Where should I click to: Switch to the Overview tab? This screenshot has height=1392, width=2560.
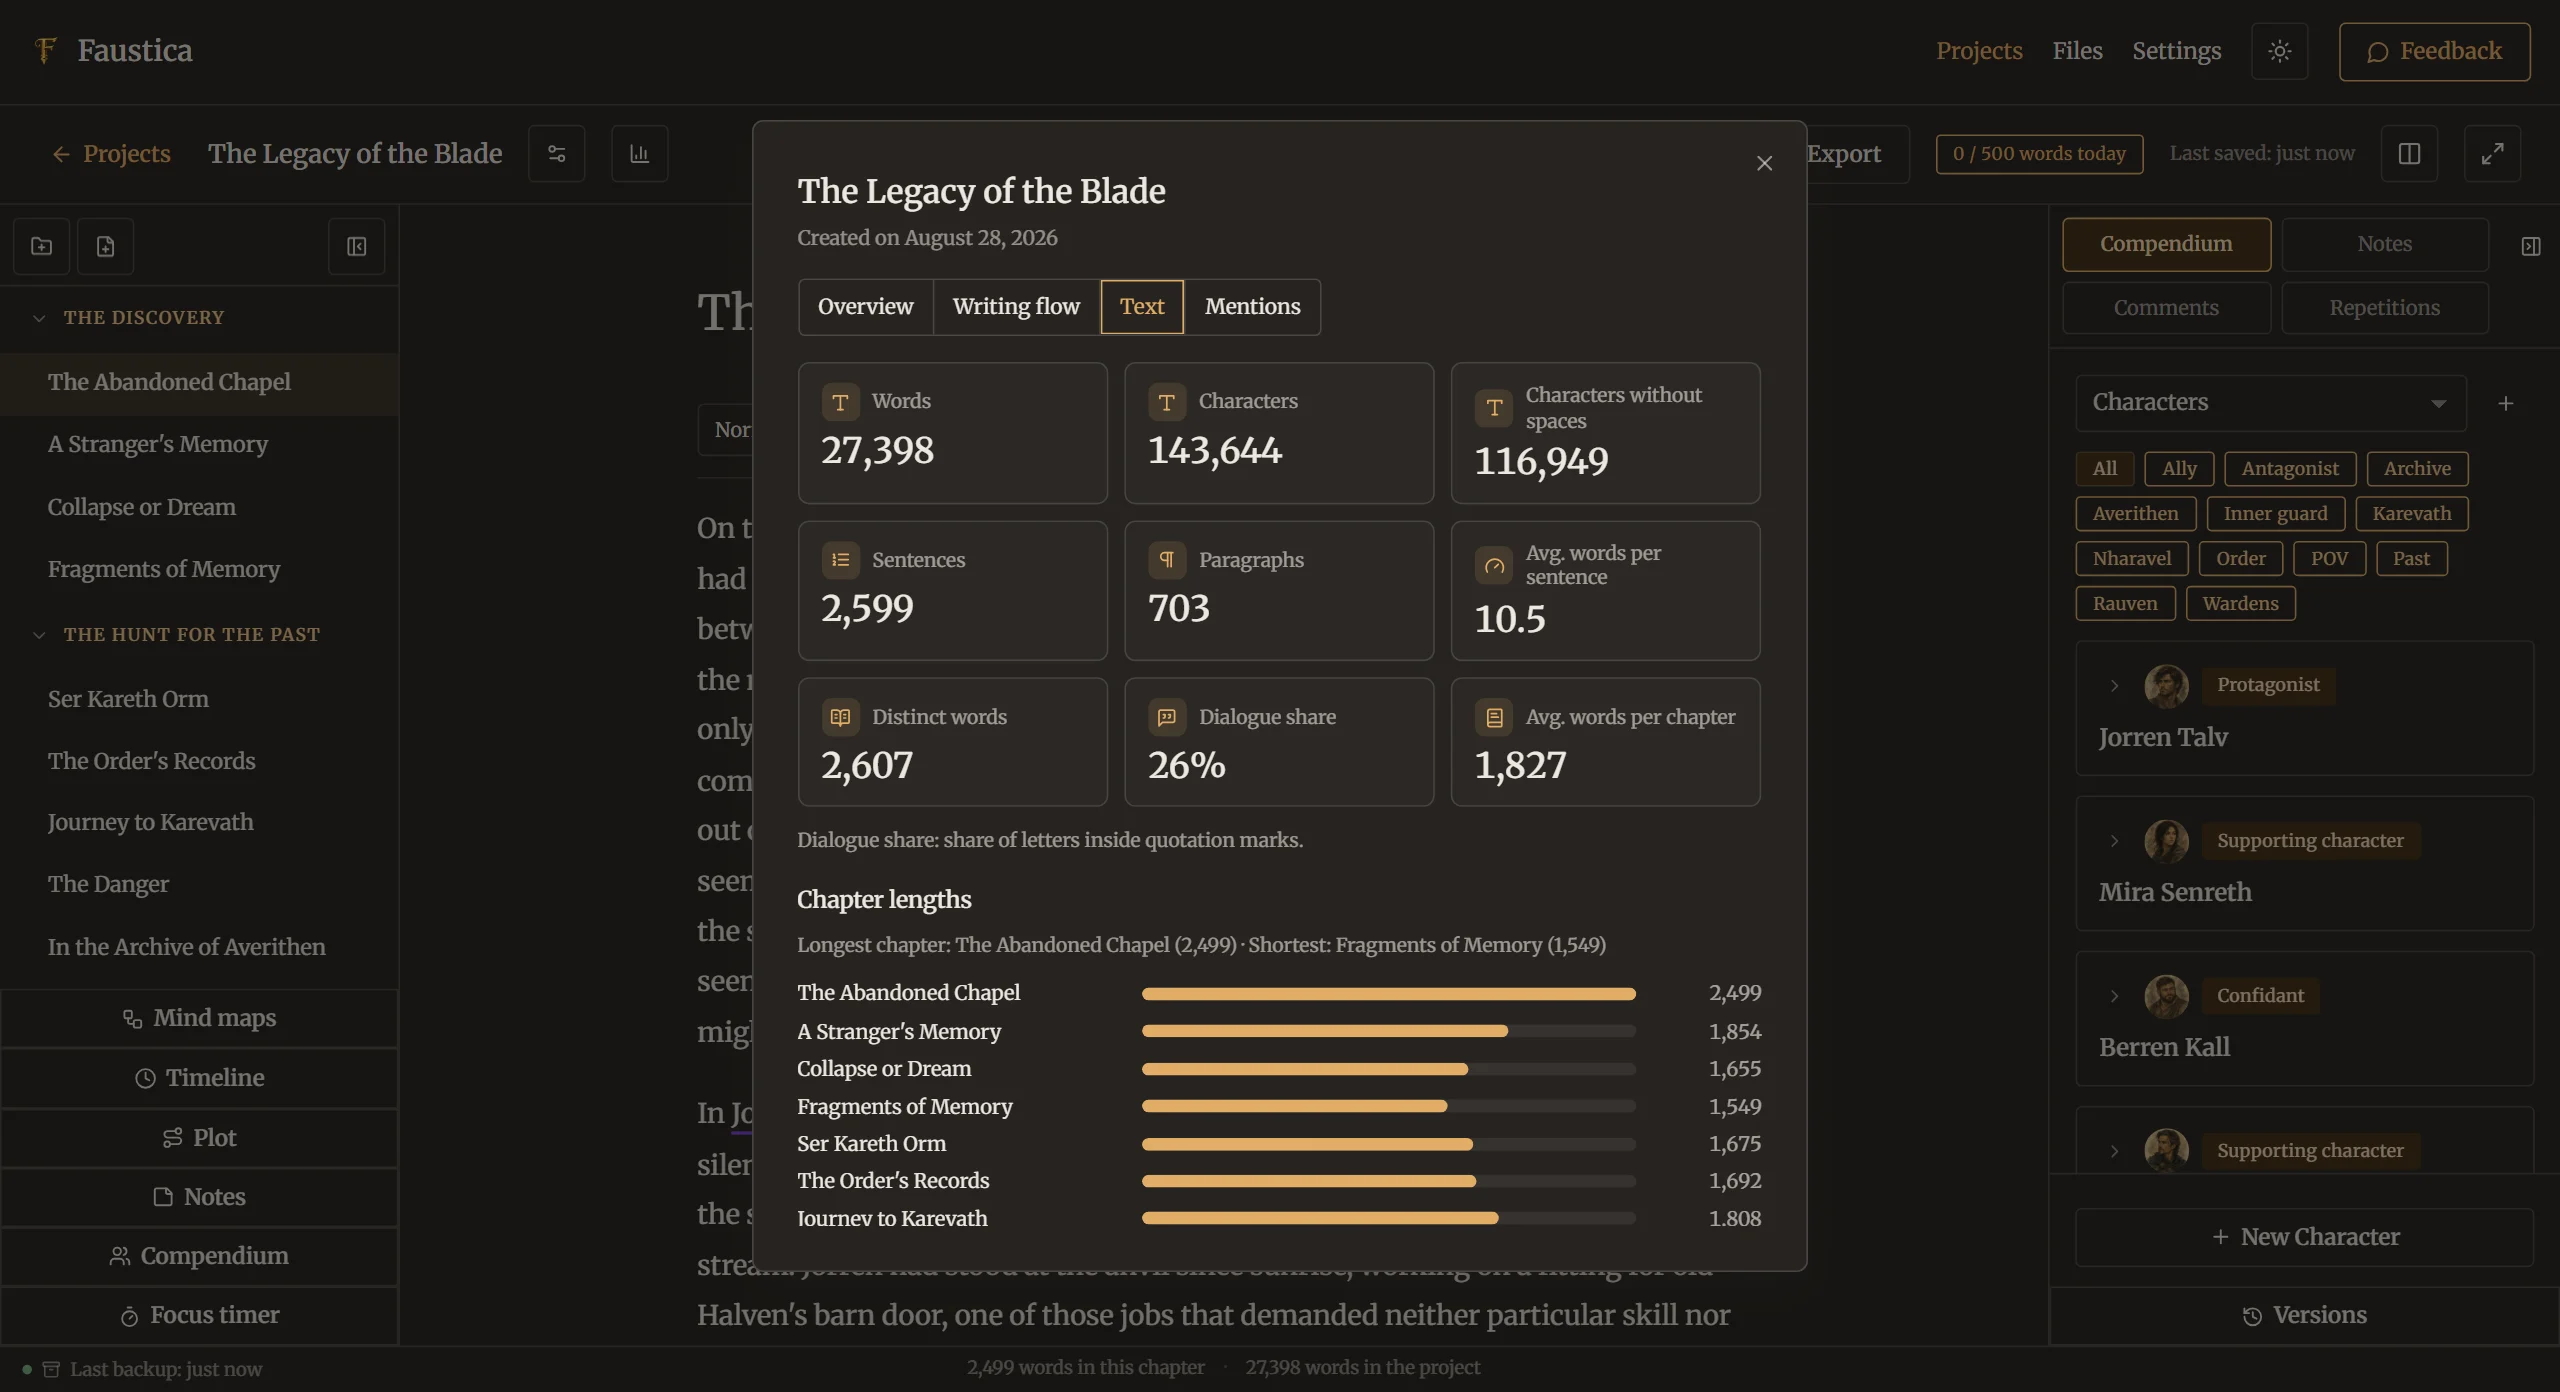coord(865,307)
